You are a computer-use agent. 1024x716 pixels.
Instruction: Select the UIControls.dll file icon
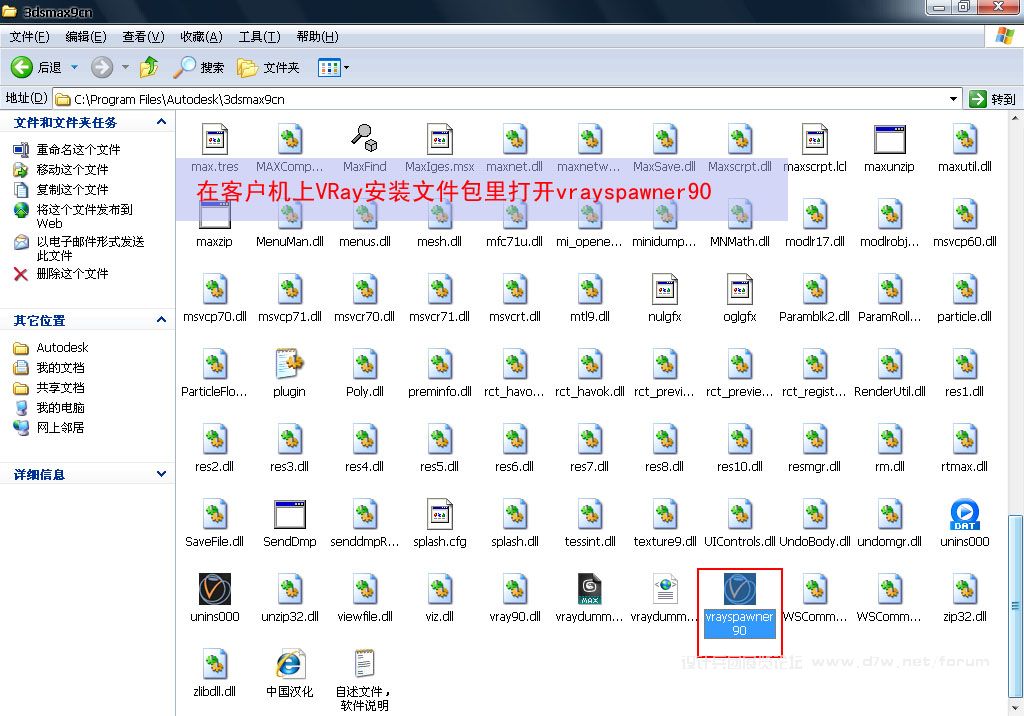coord(739,514)
